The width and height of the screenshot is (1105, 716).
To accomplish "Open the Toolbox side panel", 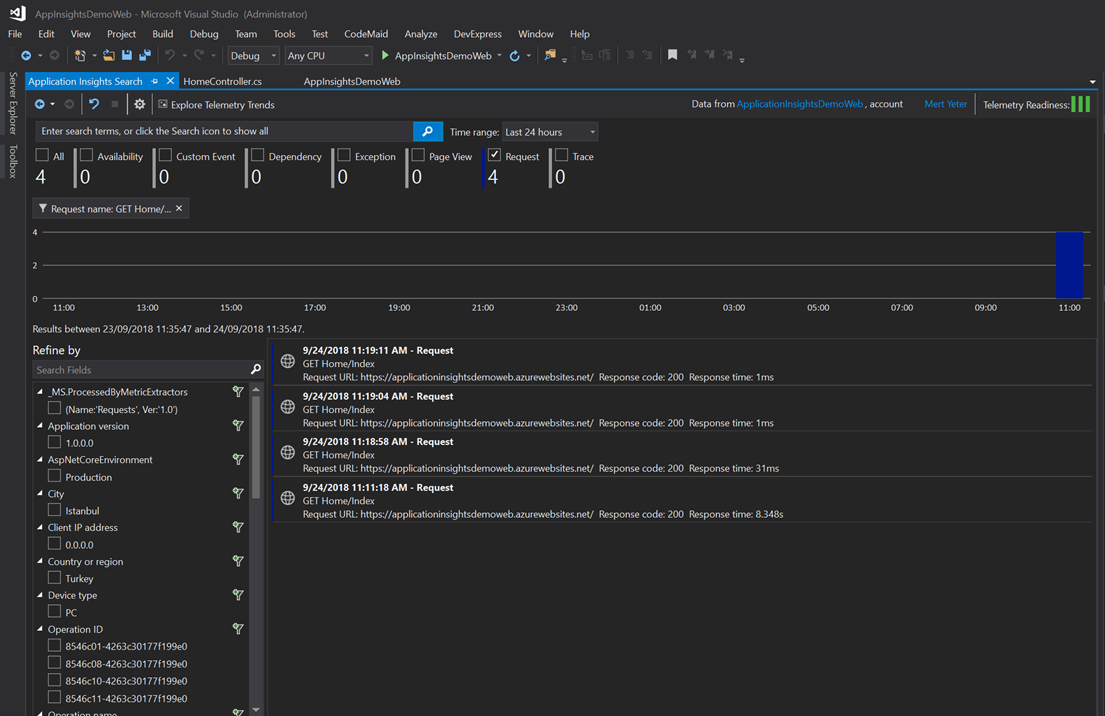I will (x=13, y=161).
